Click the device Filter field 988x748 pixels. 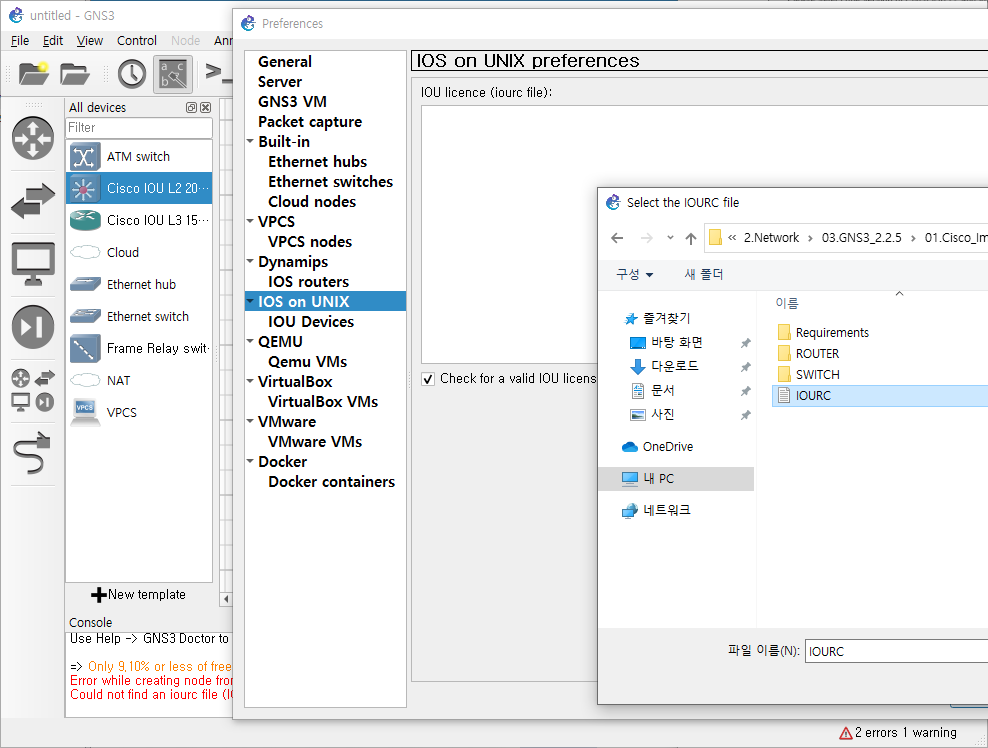139,127
